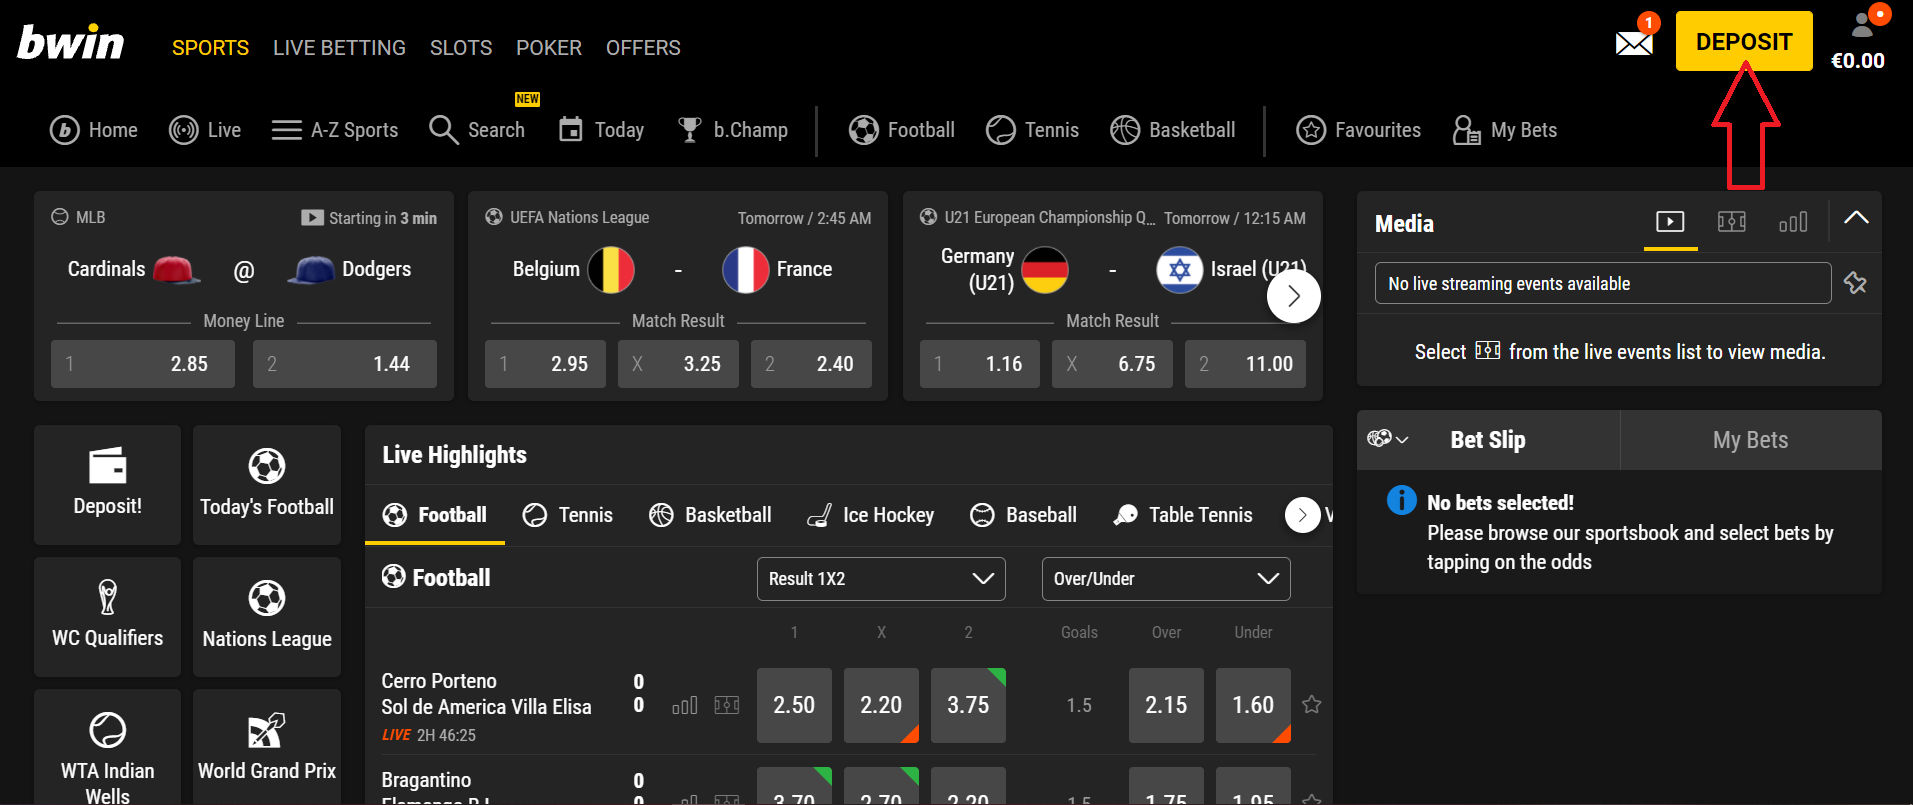
Task: Bet on Germany U21 to win at 1.16
Action: point(980,364)
